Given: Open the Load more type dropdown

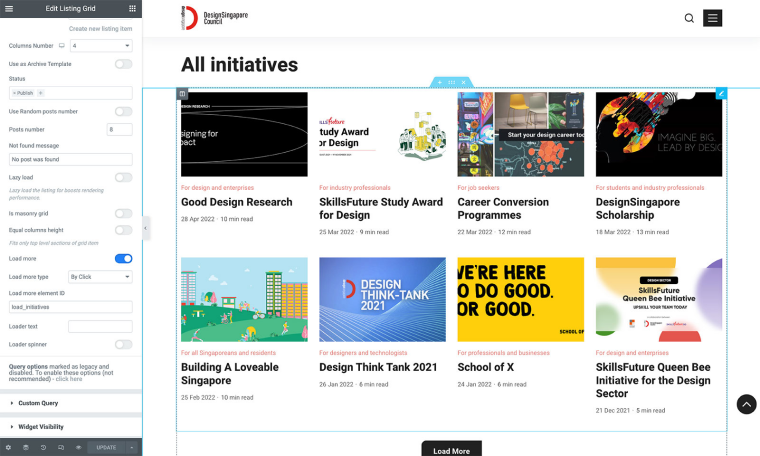Looking at the screenshot, I should pos(100,277).
